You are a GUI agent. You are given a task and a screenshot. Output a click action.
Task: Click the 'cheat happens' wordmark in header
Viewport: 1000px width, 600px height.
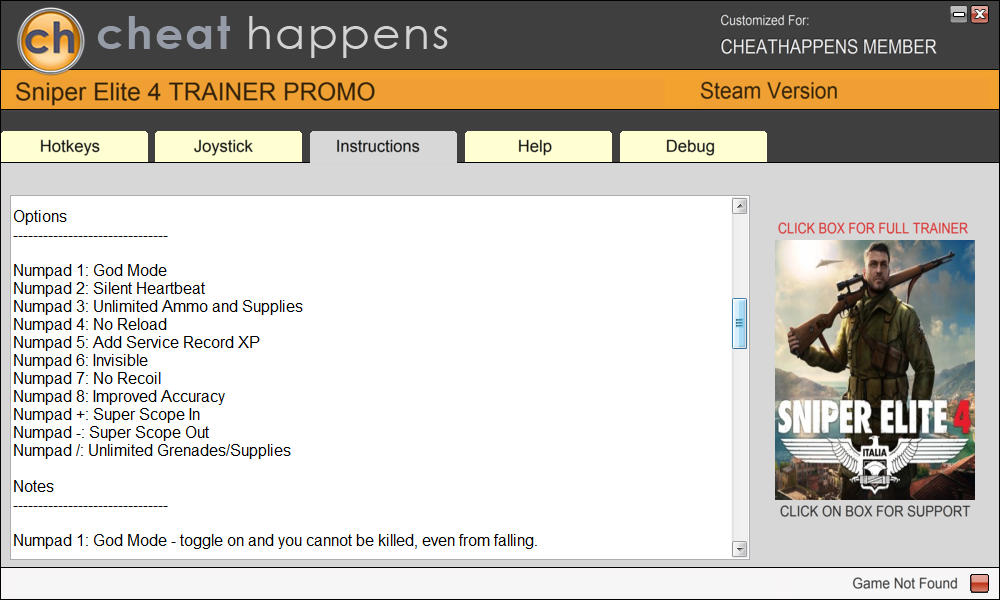(x=272, y=36)
